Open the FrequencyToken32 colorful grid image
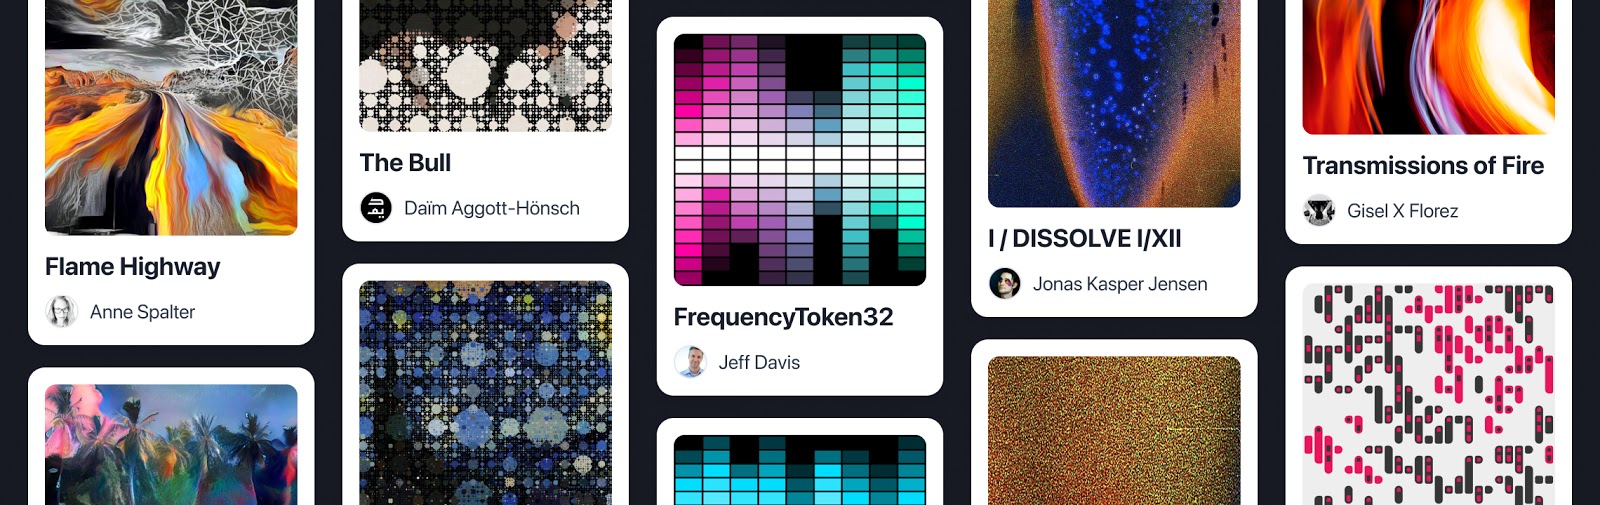The image size is (1600, 505). click(x=800, y=160)
